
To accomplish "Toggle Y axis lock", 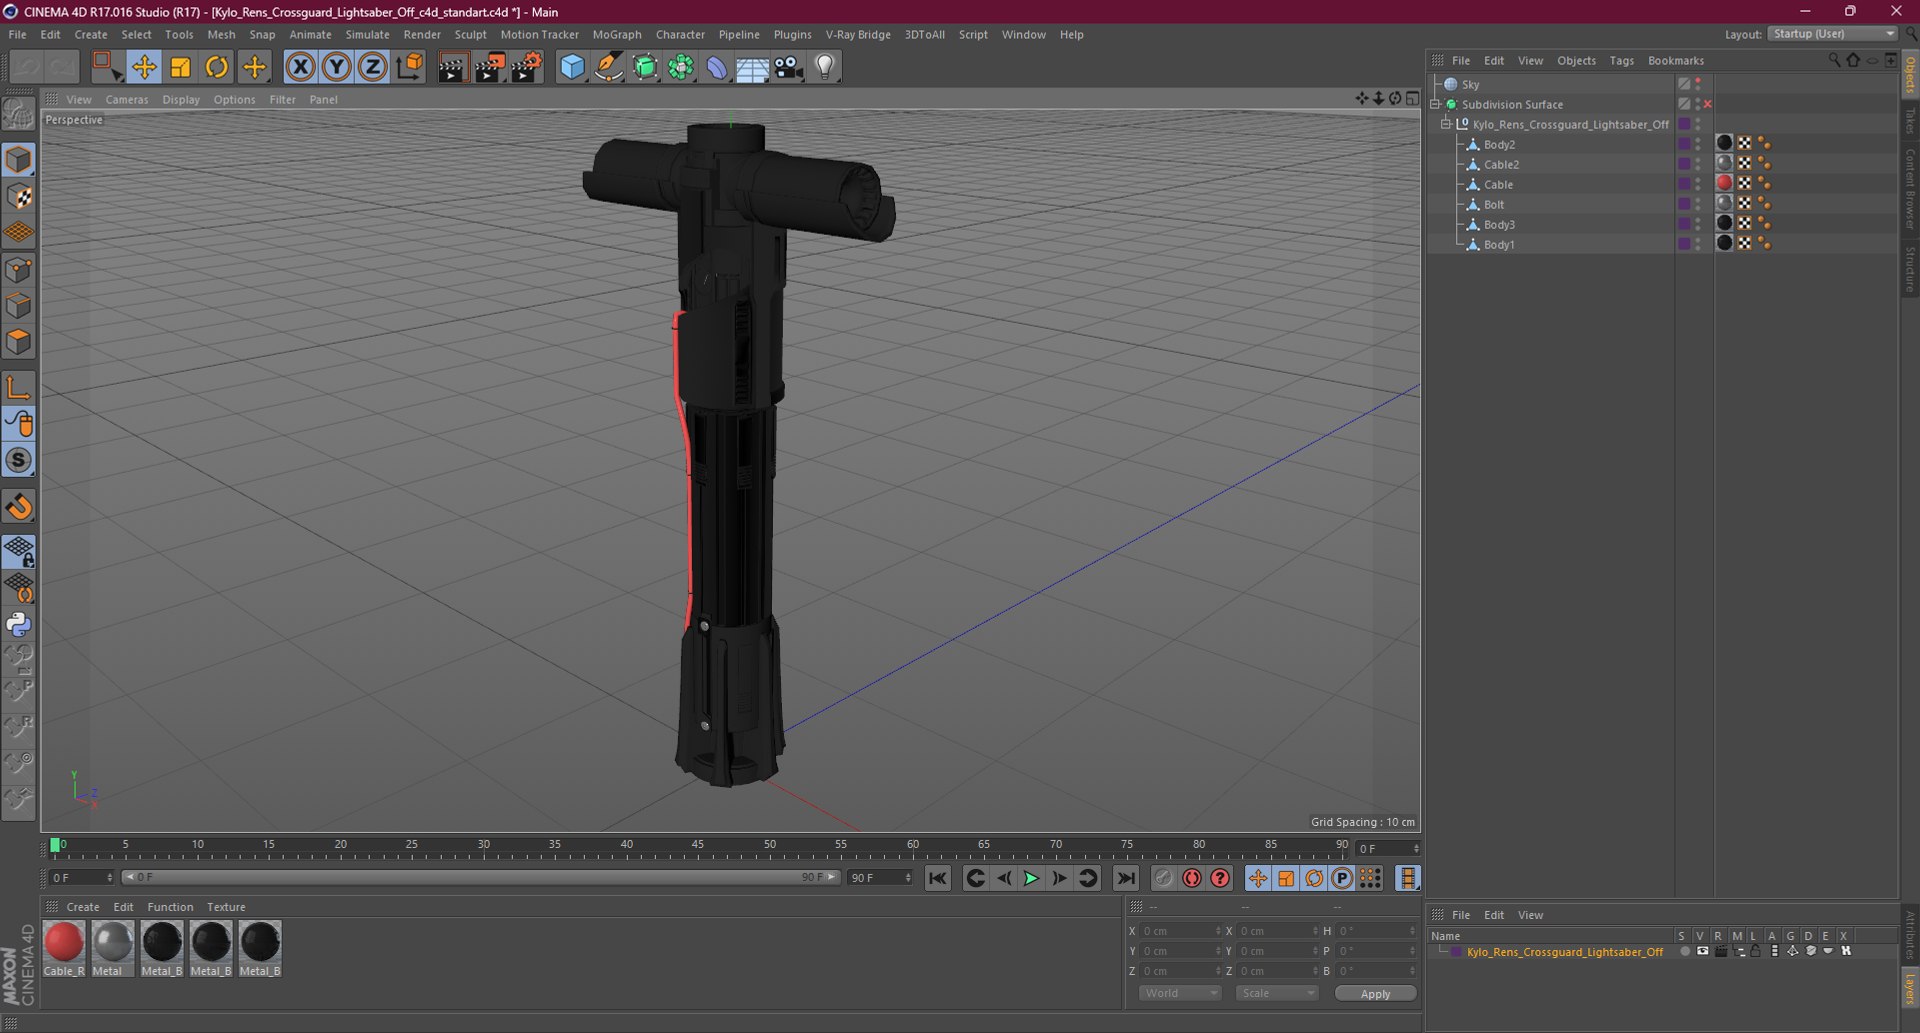I will (337, 67).
